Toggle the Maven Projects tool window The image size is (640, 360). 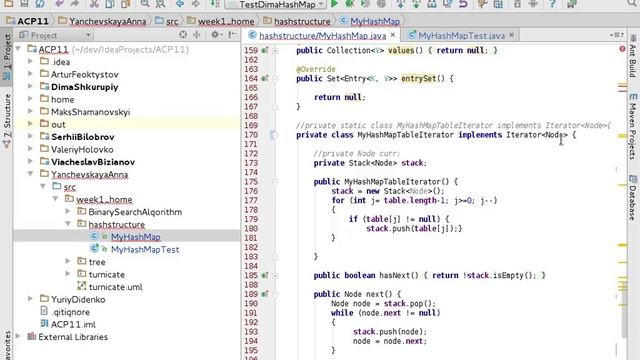pos(633,126)
